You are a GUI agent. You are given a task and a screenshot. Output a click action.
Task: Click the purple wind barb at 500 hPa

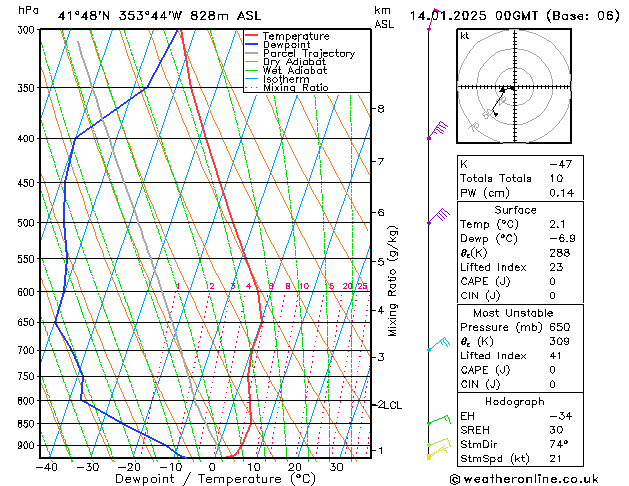(x=438, y=216)
